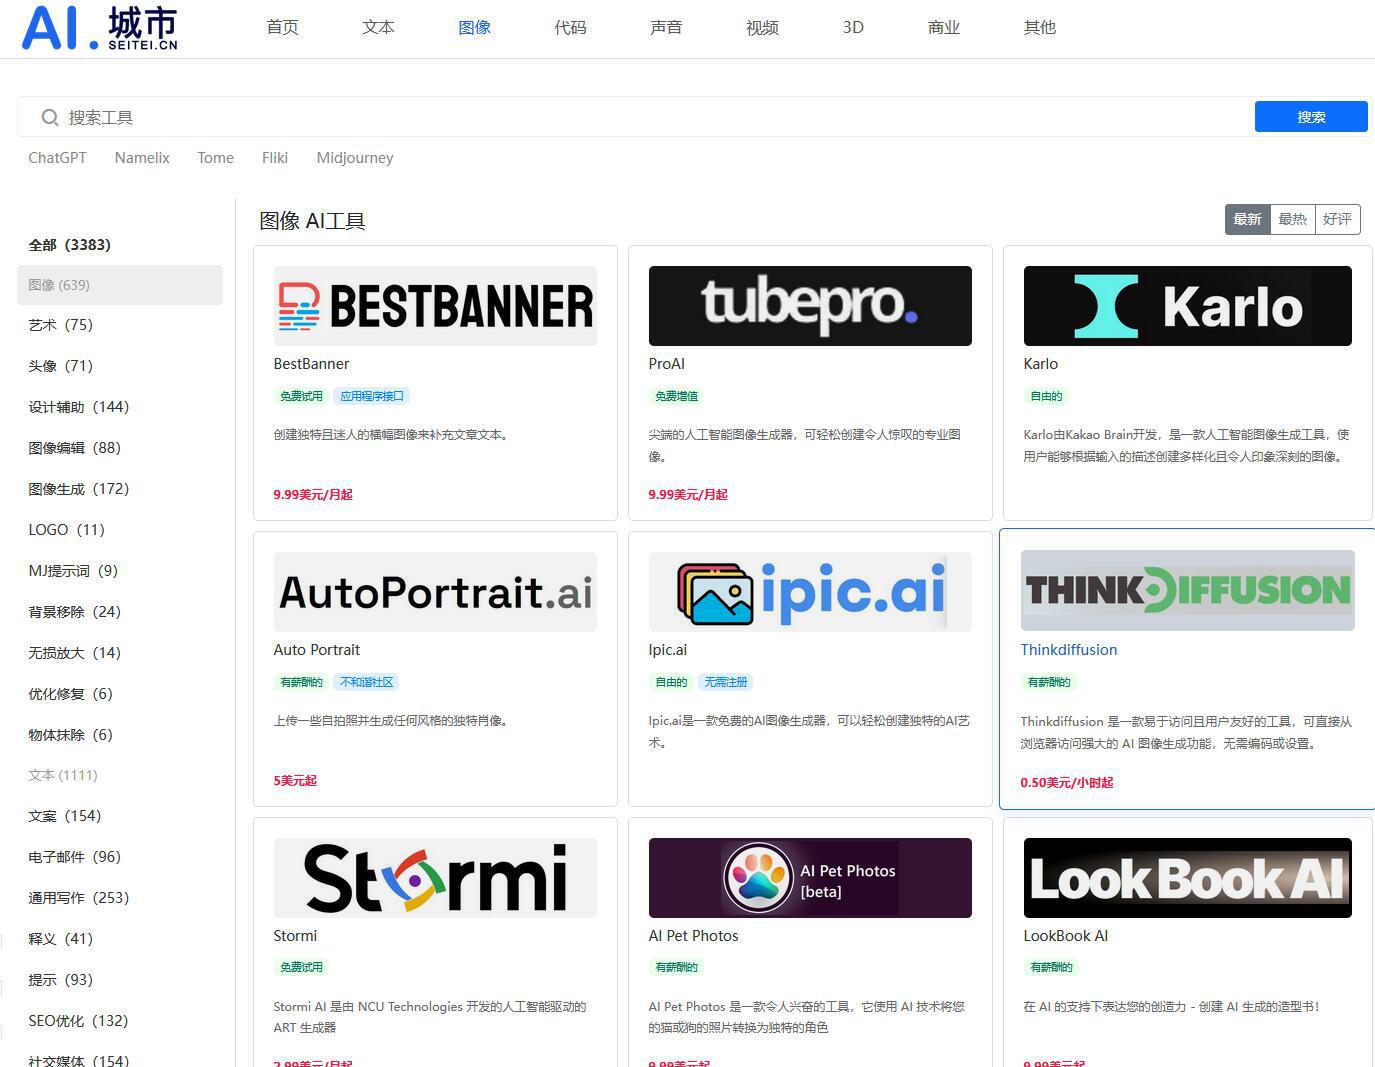Click the AI城市 site logo
Viewport: 1375px width, 1067px height.
100,28
